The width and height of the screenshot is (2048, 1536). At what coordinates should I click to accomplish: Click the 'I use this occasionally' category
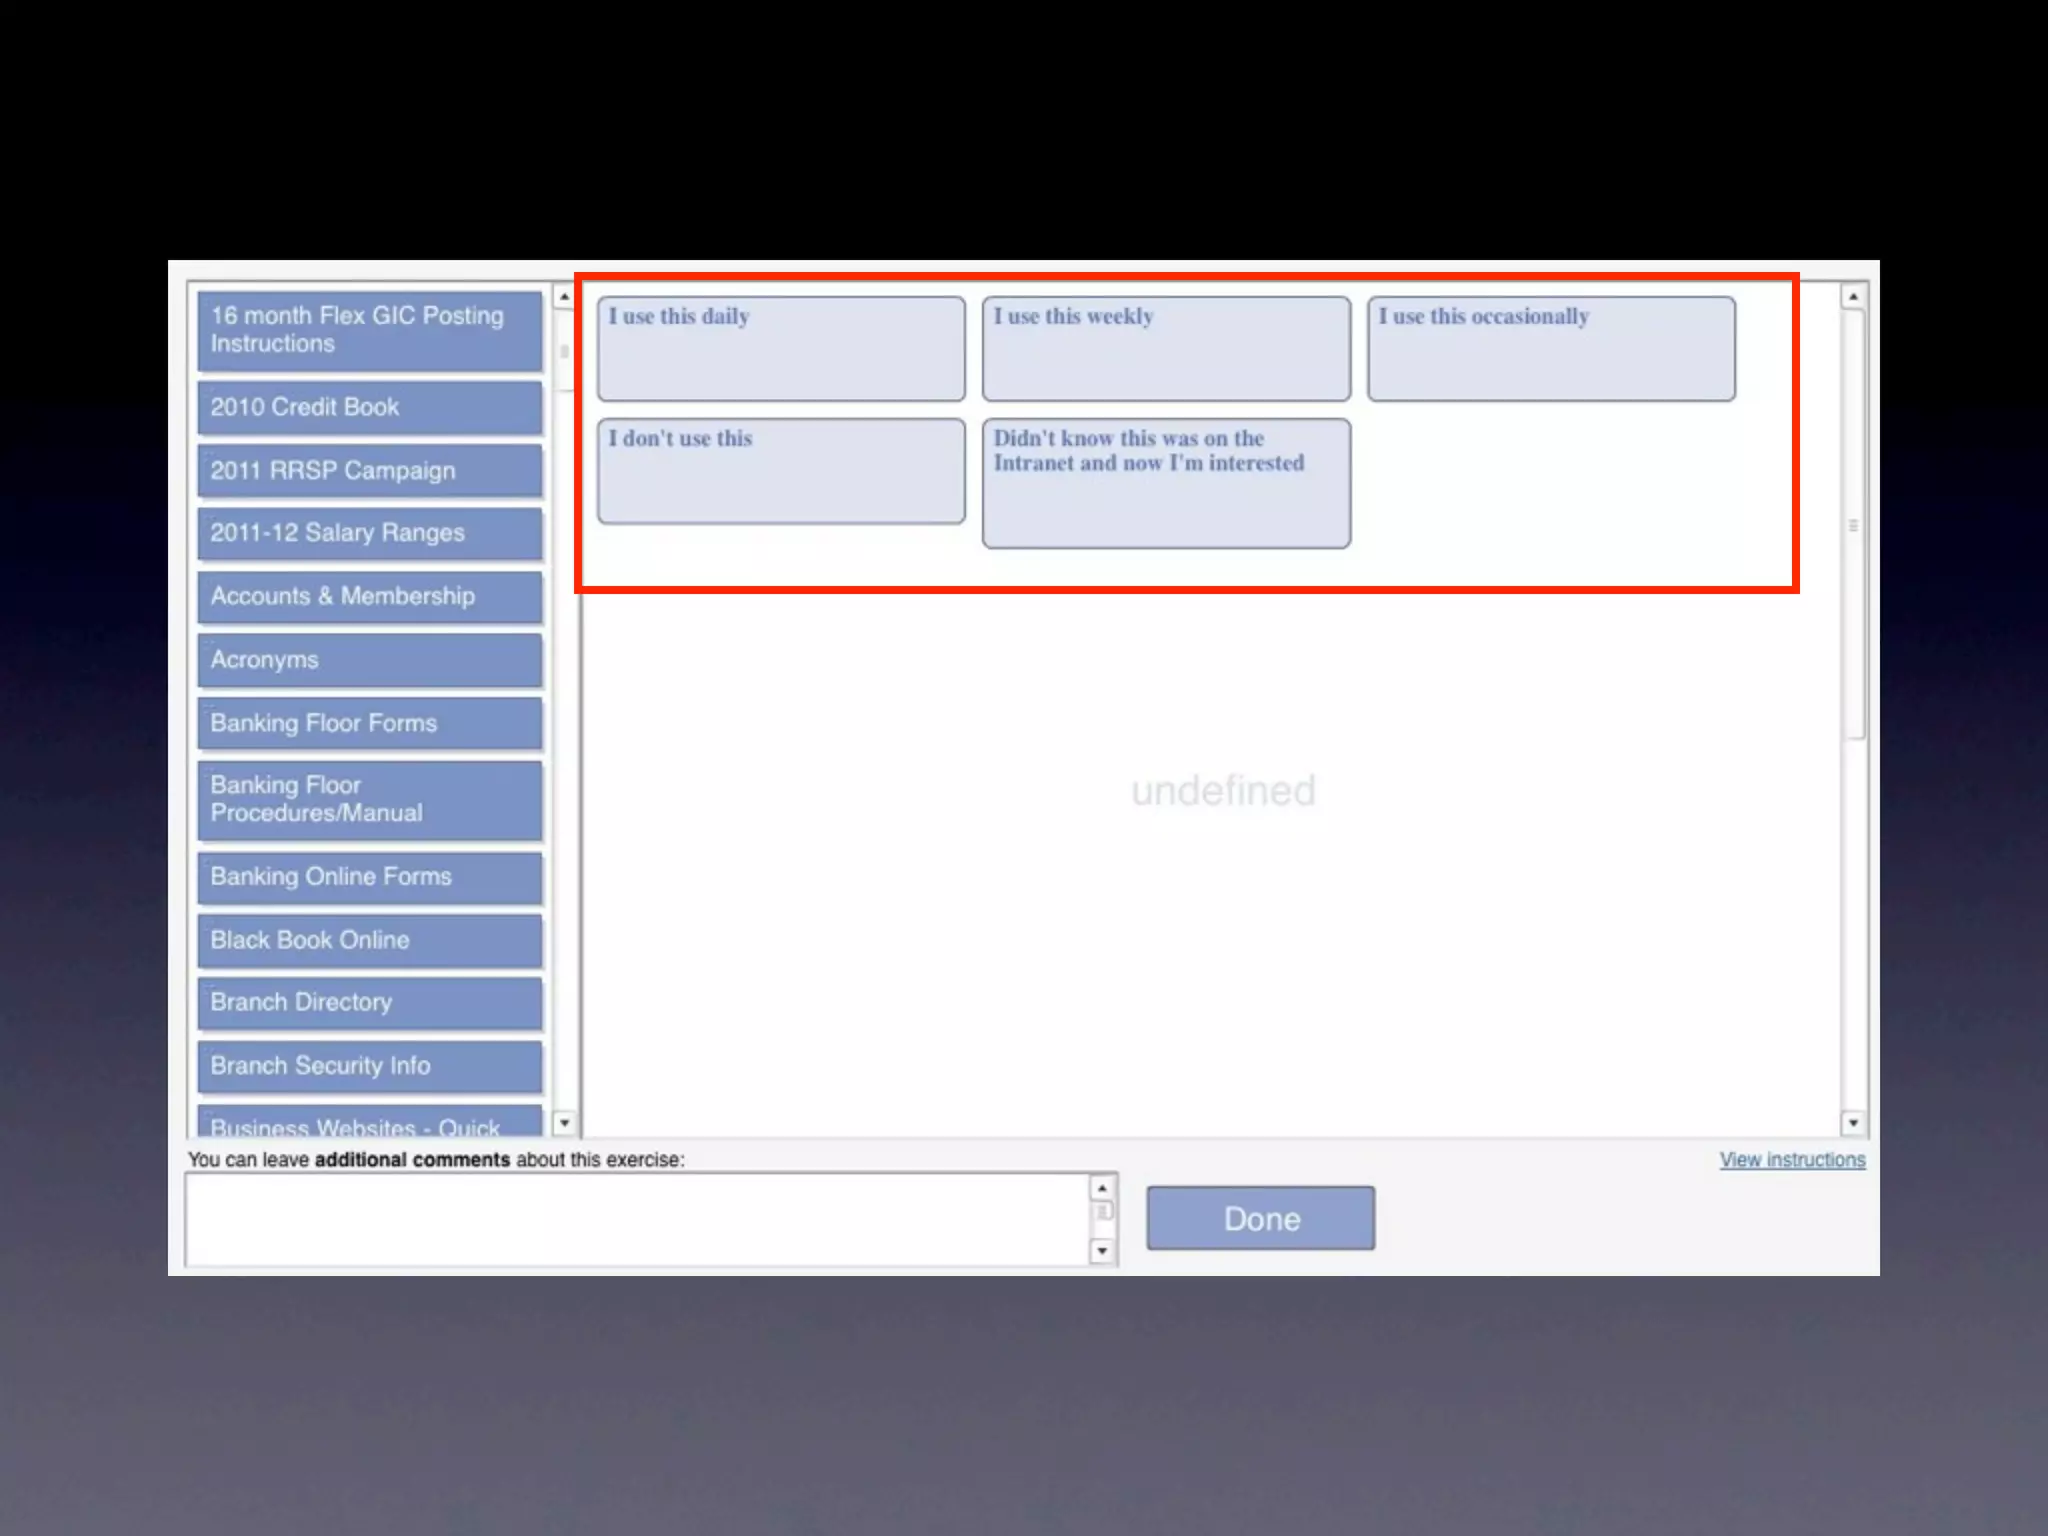1551,349
